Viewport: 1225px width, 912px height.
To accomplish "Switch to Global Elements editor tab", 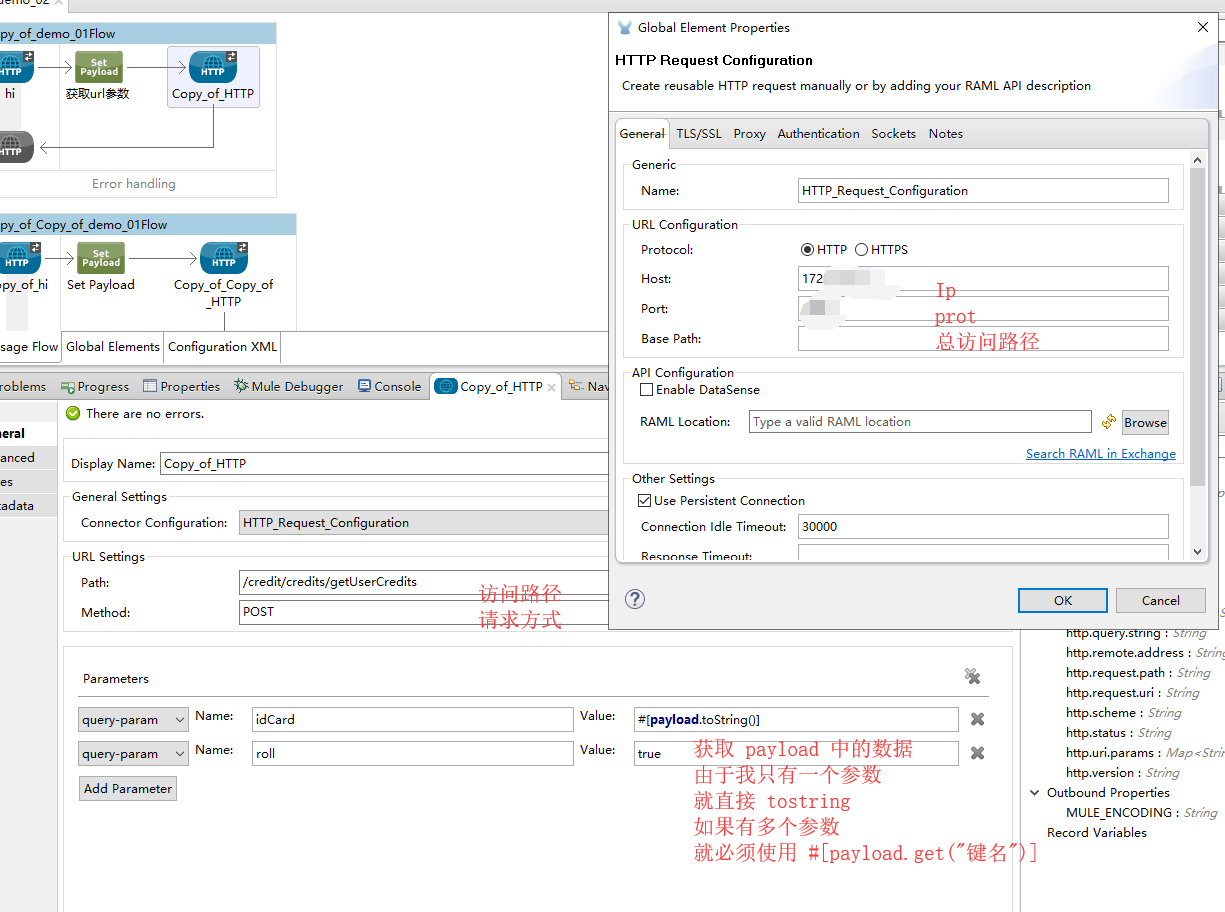I will click(x=113, y=347).
